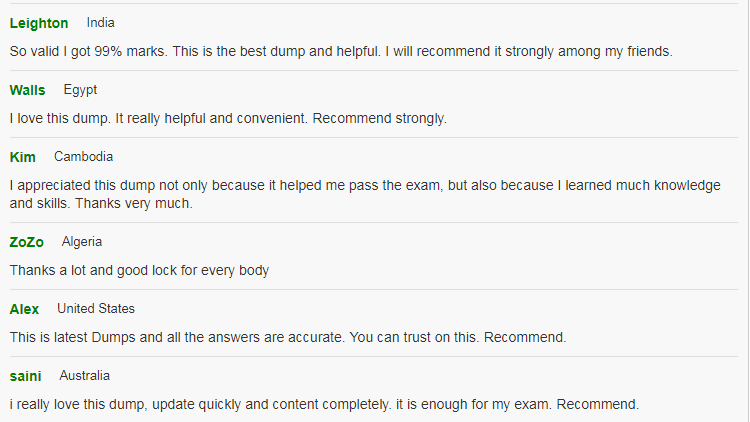Click the text 'and skills. Thanks very much.'
750x422 pixels.
[100, 203]
